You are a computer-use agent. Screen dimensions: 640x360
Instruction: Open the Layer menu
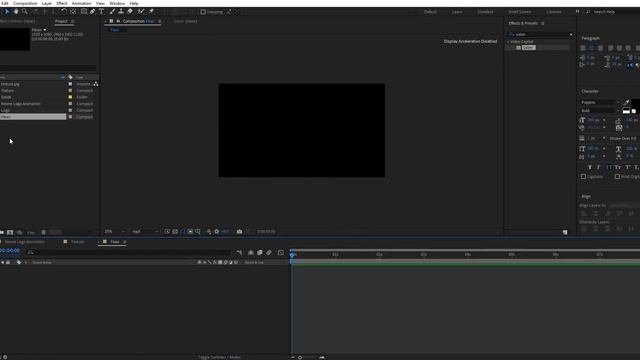pyautogui.click(x=47, y=3)
